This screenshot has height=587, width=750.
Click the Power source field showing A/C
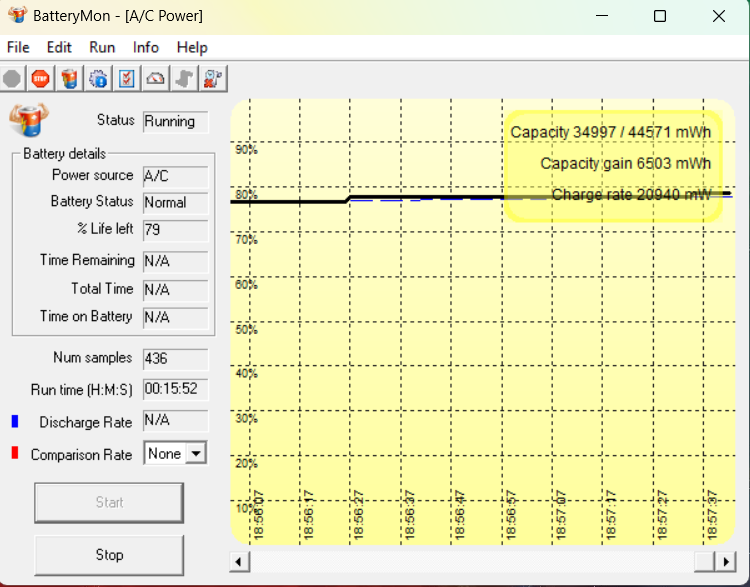(176, 176)
